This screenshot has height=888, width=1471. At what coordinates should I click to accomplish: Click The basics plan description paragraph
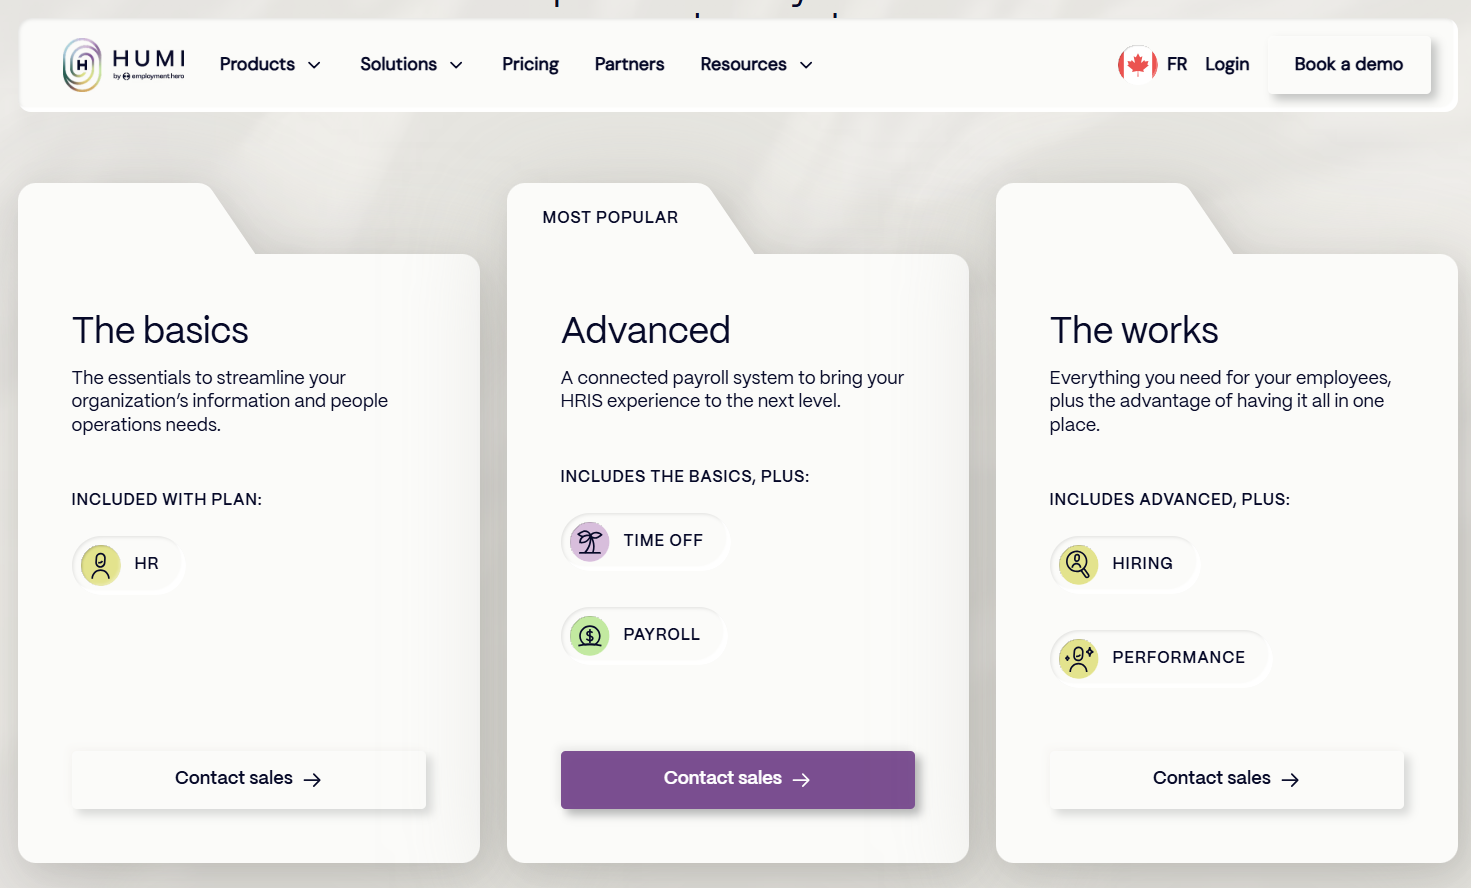229,401
